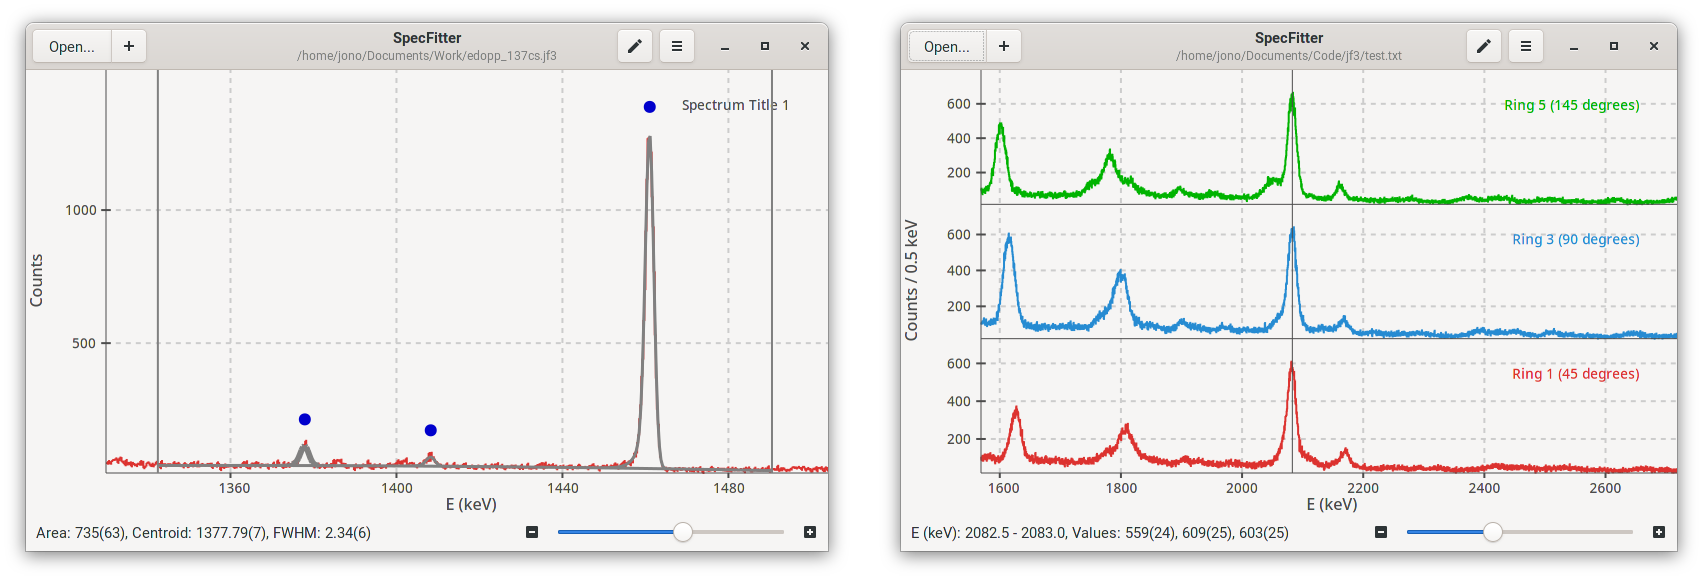Click 'Ring 5 (145 degrees)' label
Viewport: 1708px width, 580px height.
(1572, 105)
